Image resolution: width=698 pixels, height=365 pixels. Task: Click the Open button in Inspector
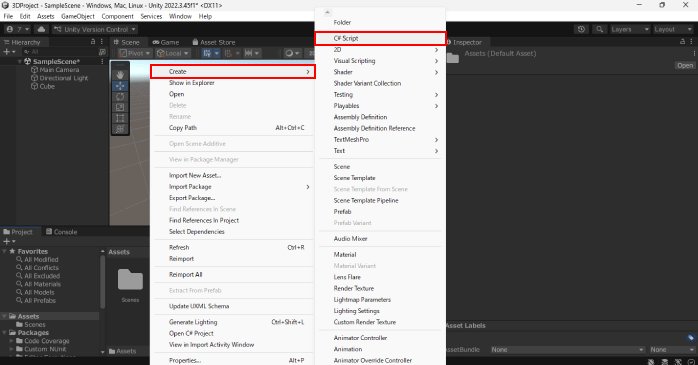[x=685, y=65]
